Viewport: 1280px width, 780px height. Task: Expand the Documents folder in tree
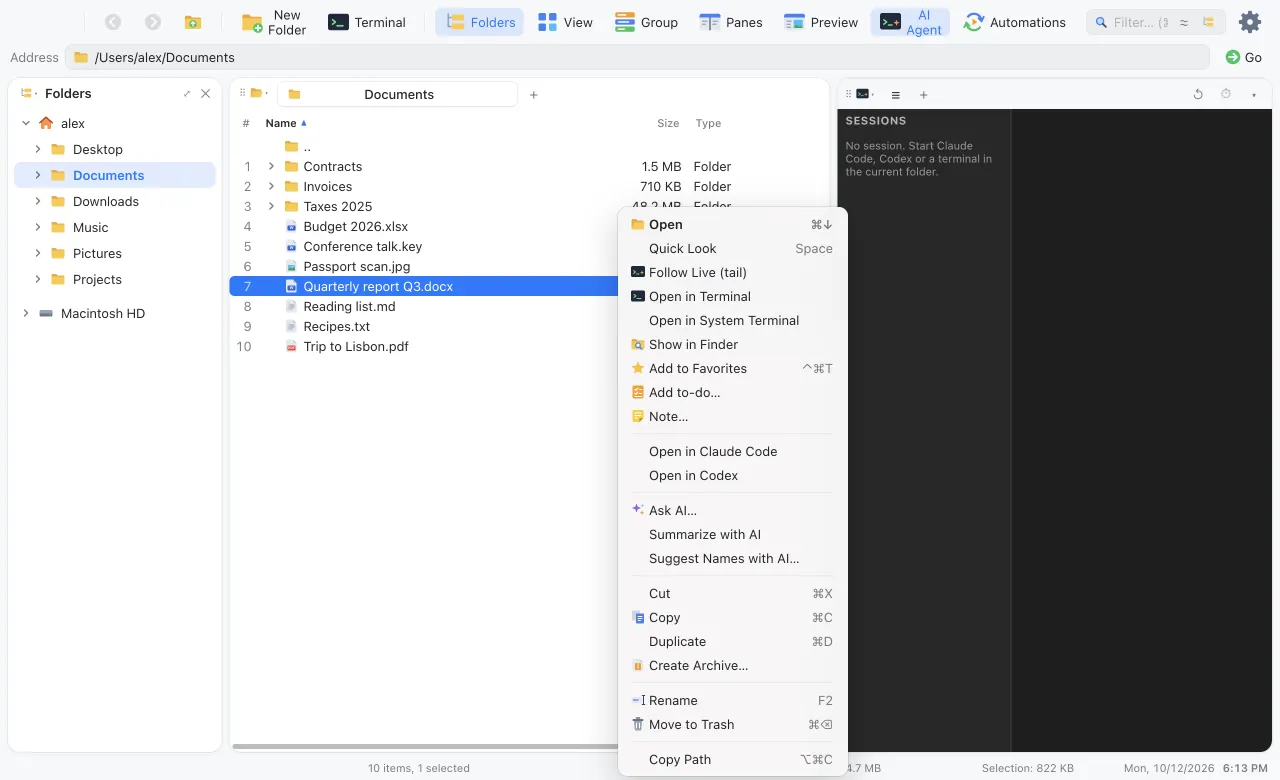[x=38, y=175]
